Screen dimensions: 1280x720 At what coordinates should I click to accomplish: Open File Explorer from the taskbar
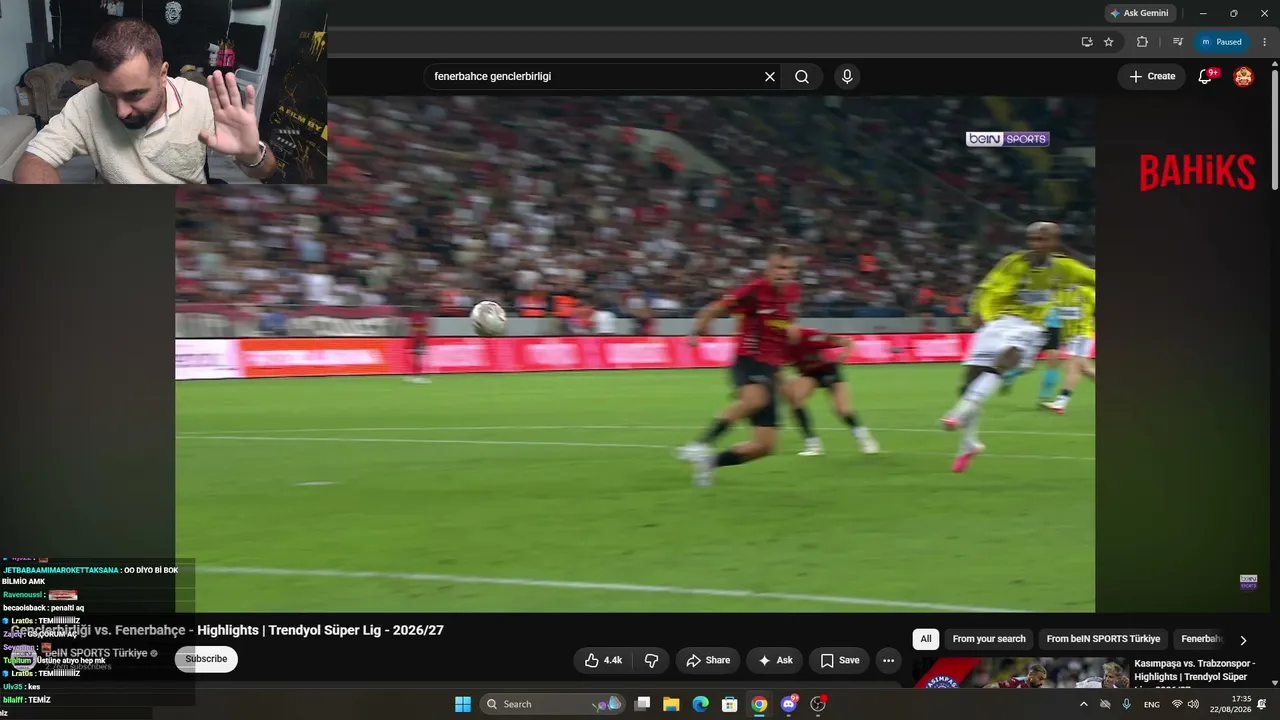671,704
